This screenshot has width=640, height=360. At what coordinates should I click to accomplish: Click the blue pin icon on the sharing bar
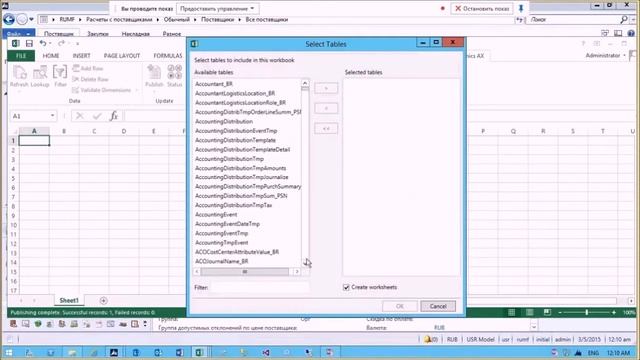point(521,8)
